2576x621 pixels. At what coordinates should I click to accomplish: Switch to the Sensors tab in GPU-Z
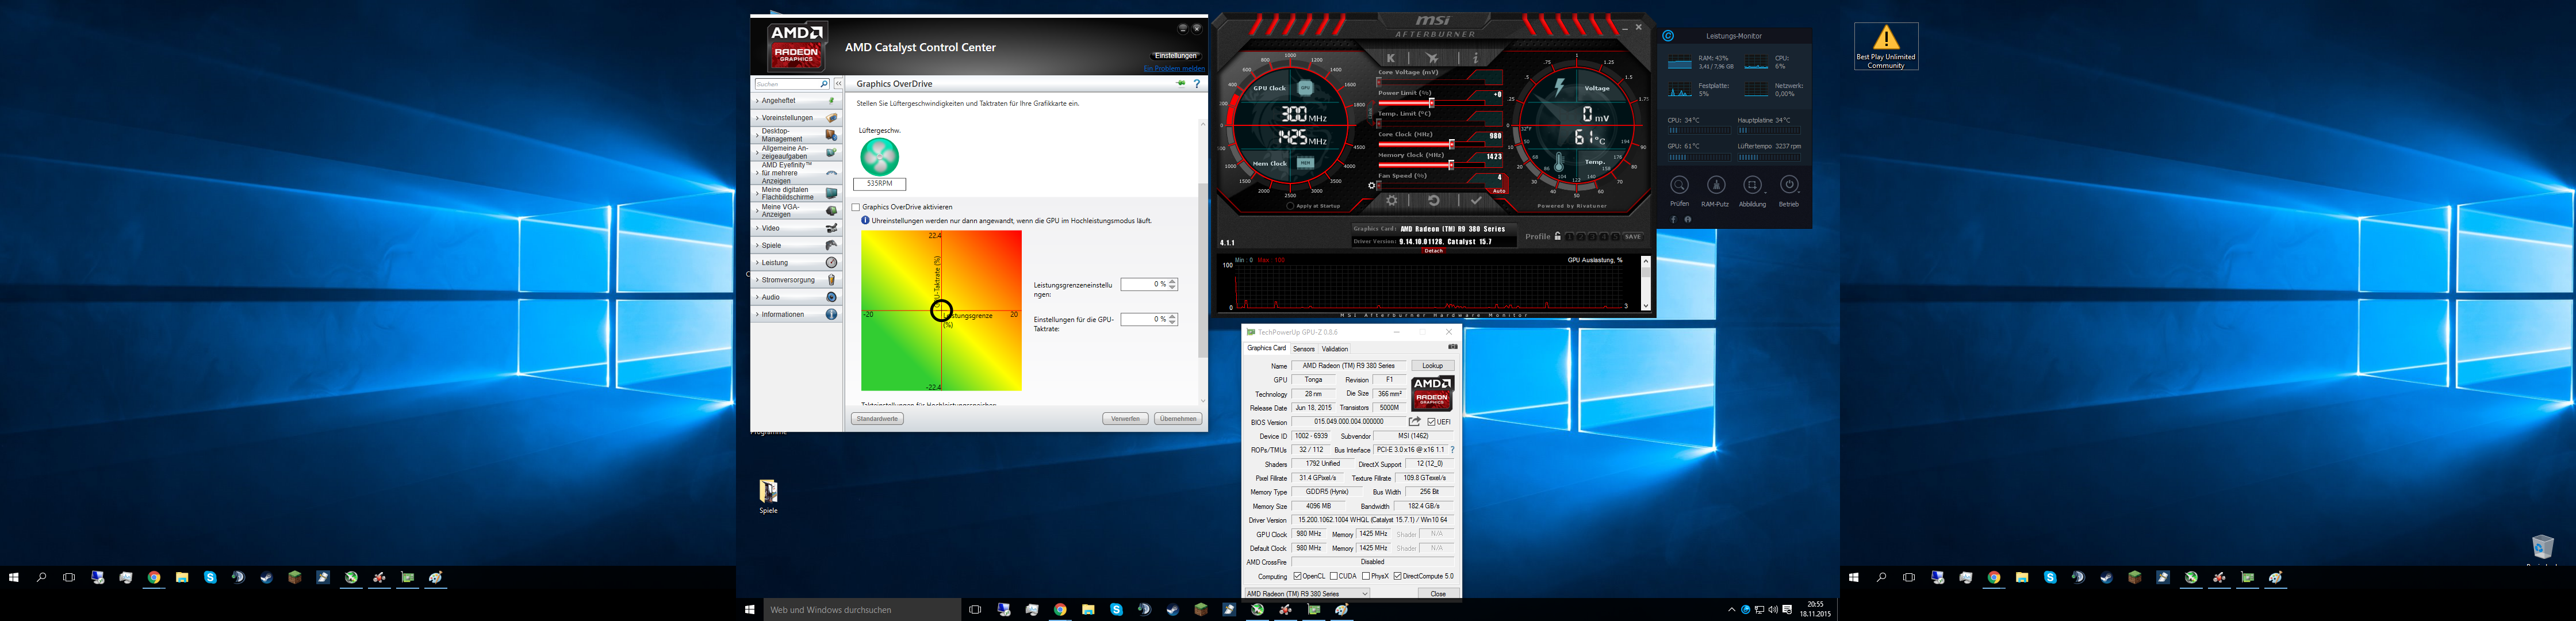coord(1303,349)
